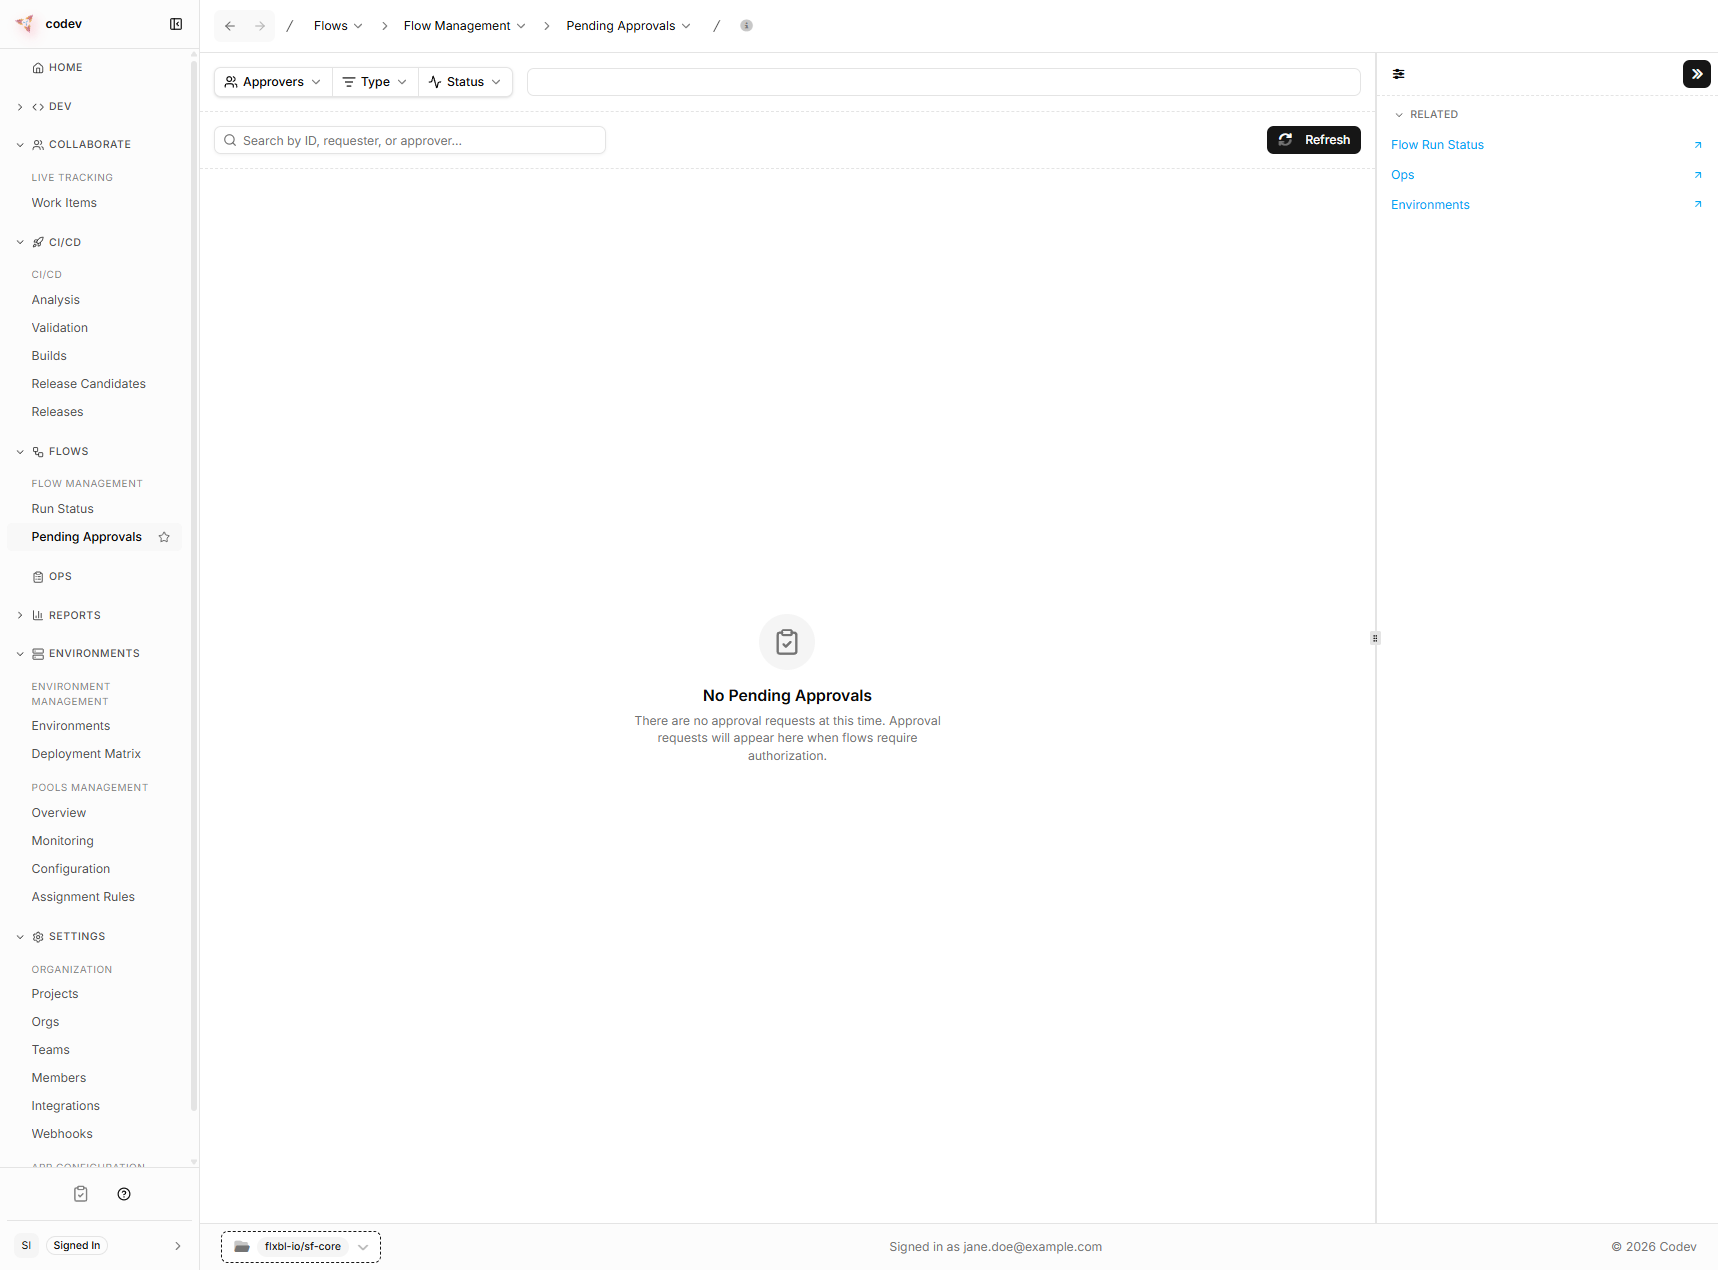Click the back navigation arrow

point(229,25)
